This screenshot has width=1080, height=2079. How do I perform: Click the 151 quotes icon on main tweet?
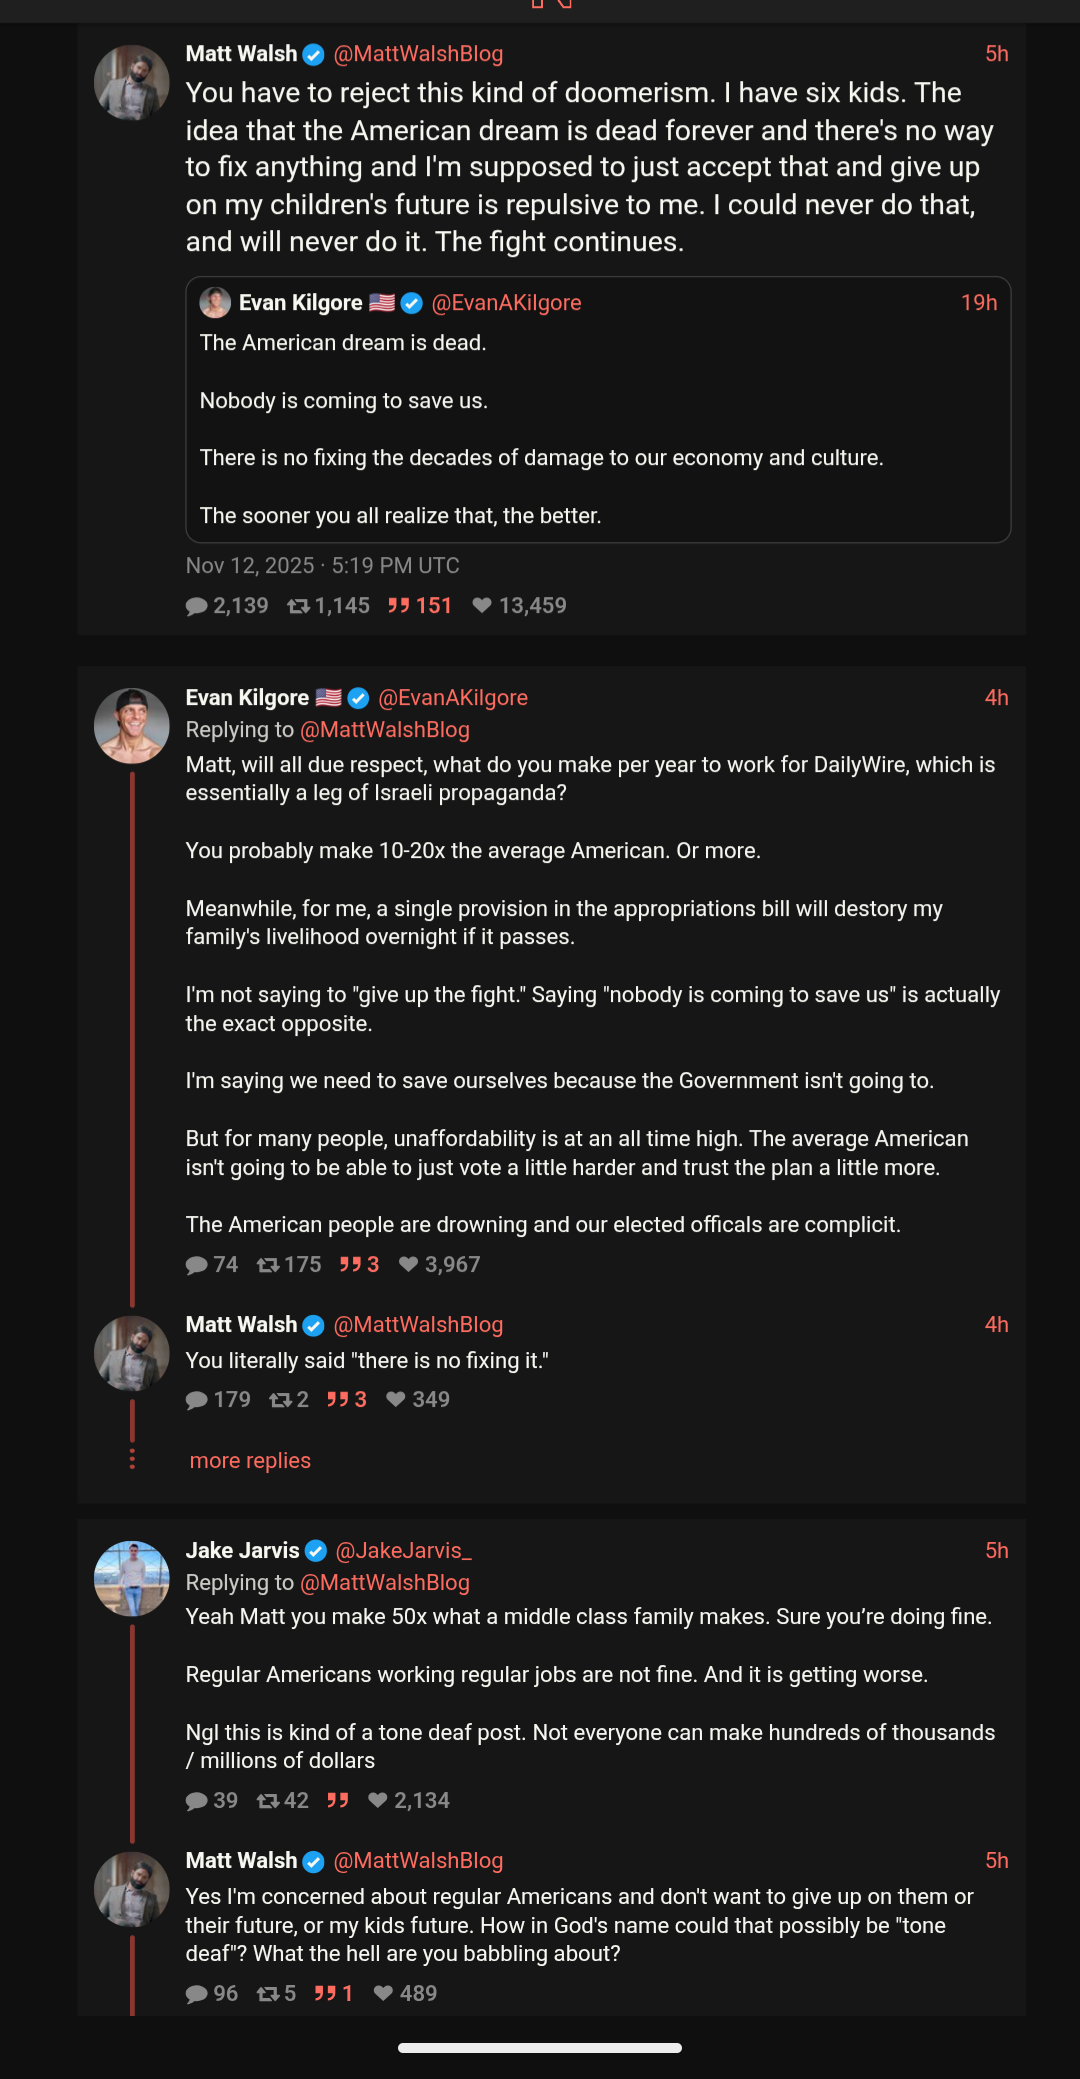pyautogui.click(x=399, y=606)
